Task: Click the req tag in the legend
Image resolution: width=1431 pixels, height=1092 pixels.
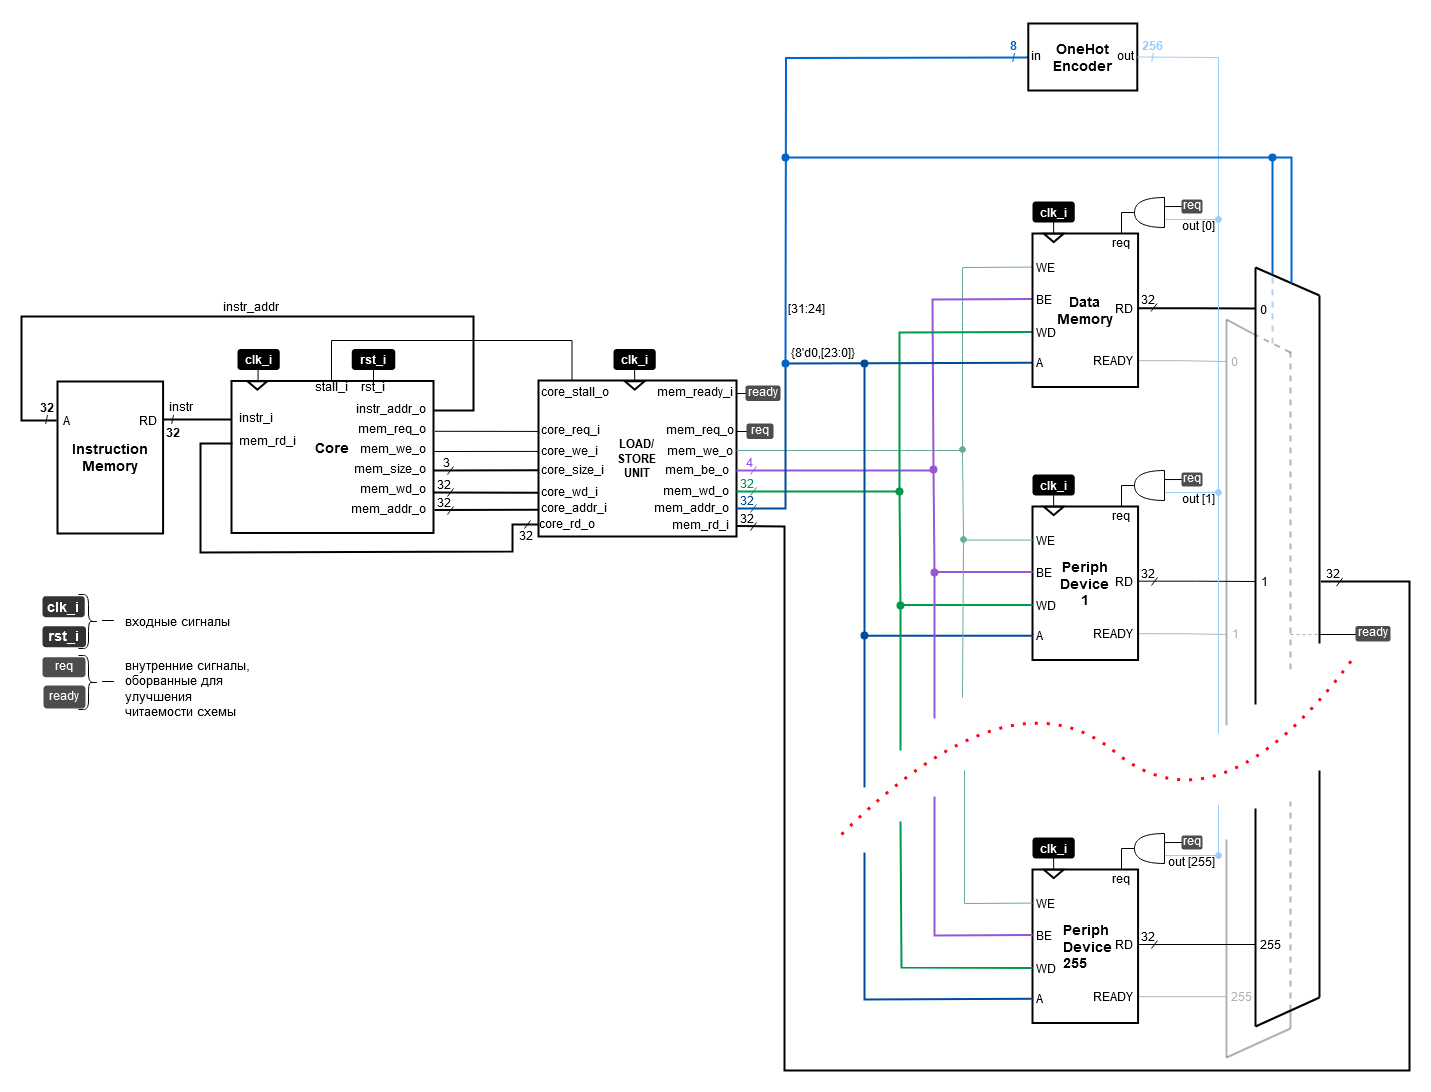Action: (x=64, y=666)
